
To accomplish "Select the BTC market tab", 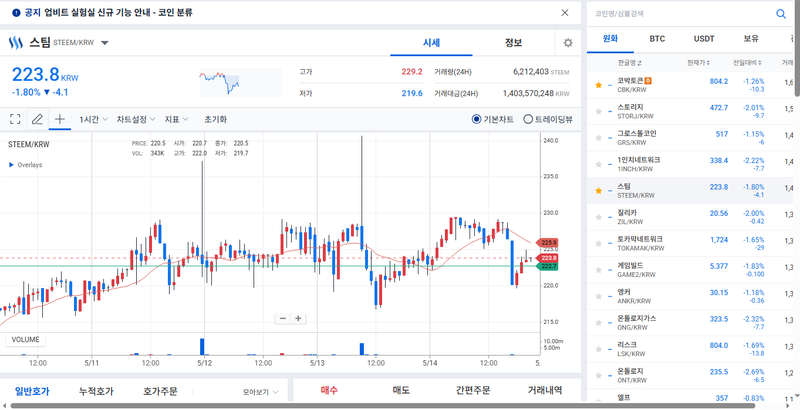I will pyautogui.click(x=657, y=38).
